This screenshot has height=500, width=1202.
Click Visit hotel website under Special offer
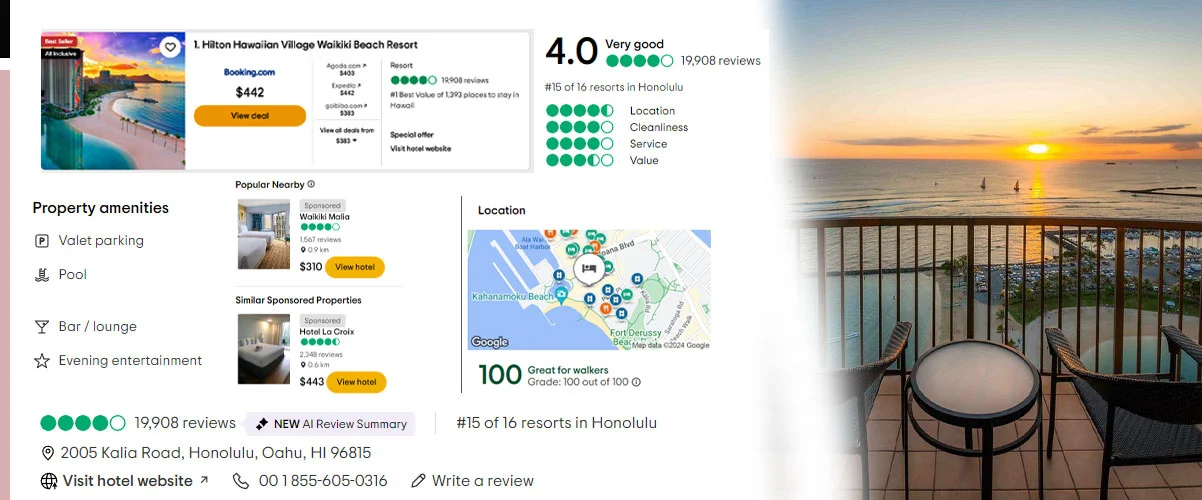pyautogui.click(x=420, y=149)
